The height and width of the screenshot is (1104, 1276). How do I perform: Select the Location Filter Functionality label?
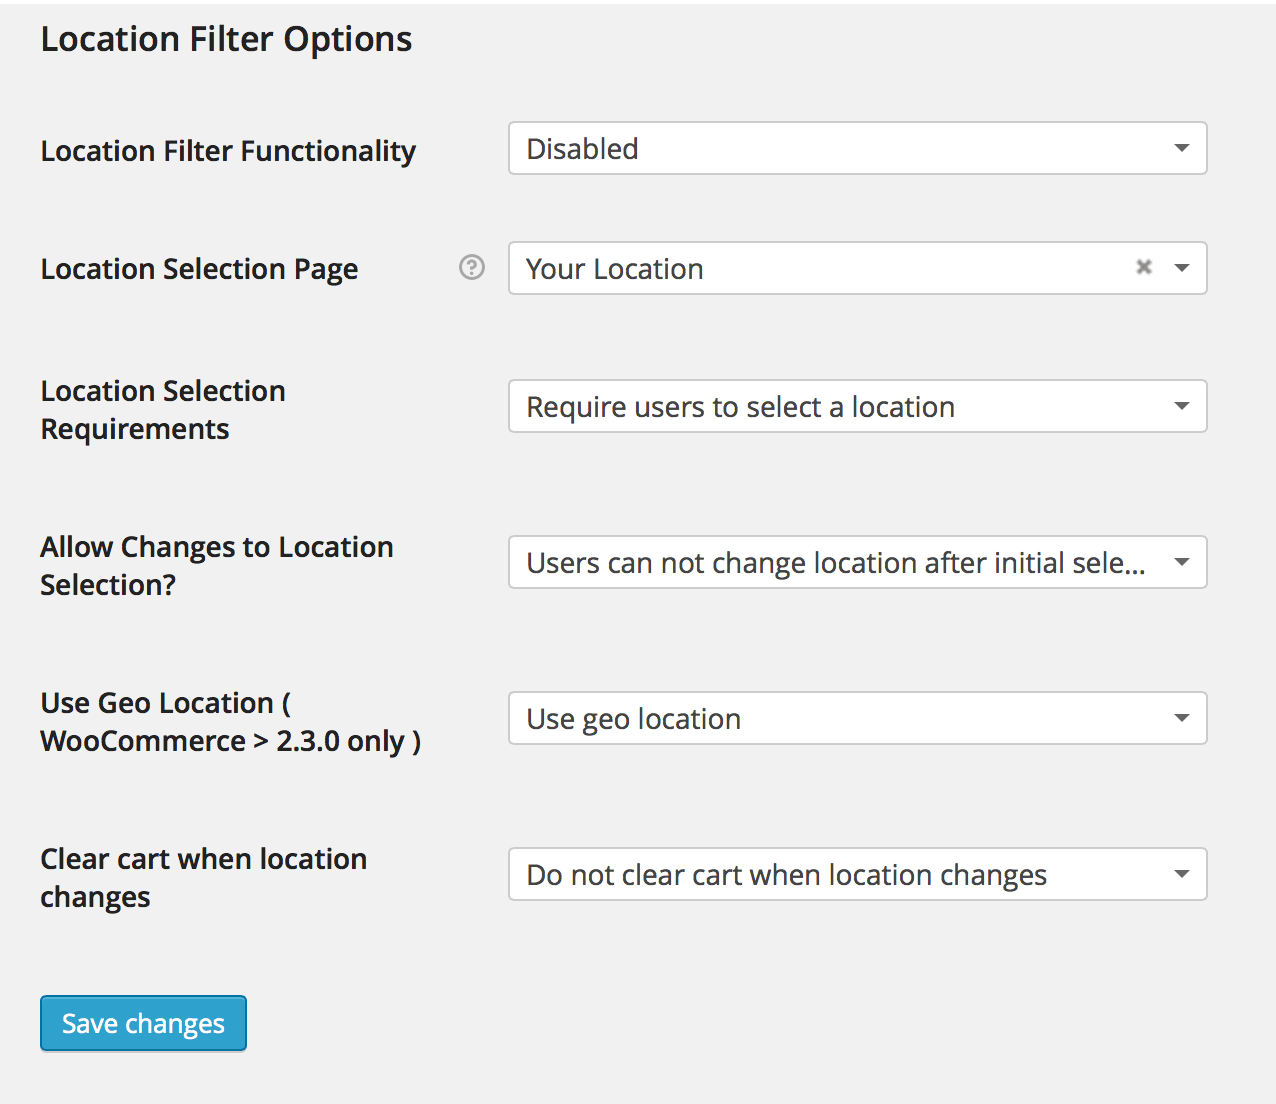(227, 150)
